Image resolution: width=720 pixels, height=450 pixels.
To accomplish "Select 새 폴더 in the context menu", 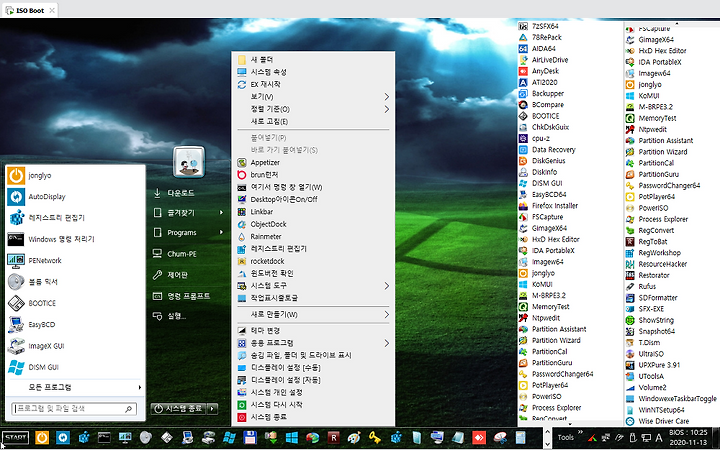I will (313, 60).
